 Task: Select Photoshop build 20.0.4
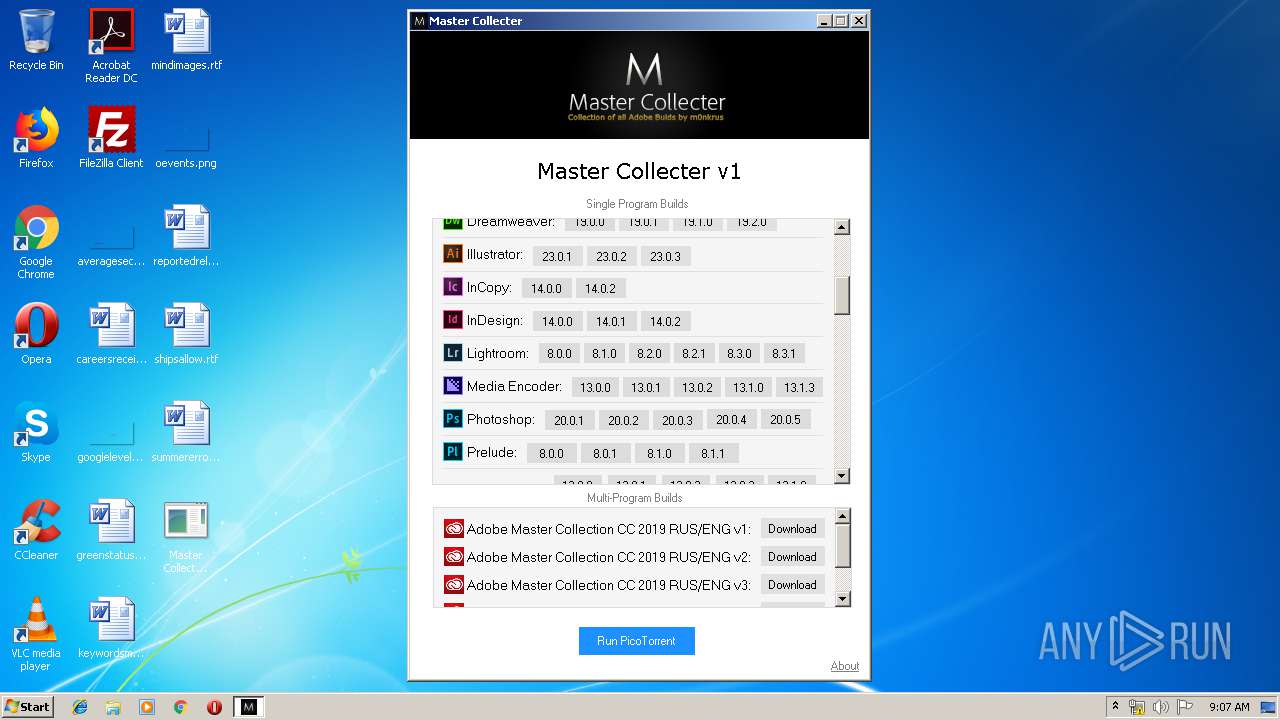[731, 420]
